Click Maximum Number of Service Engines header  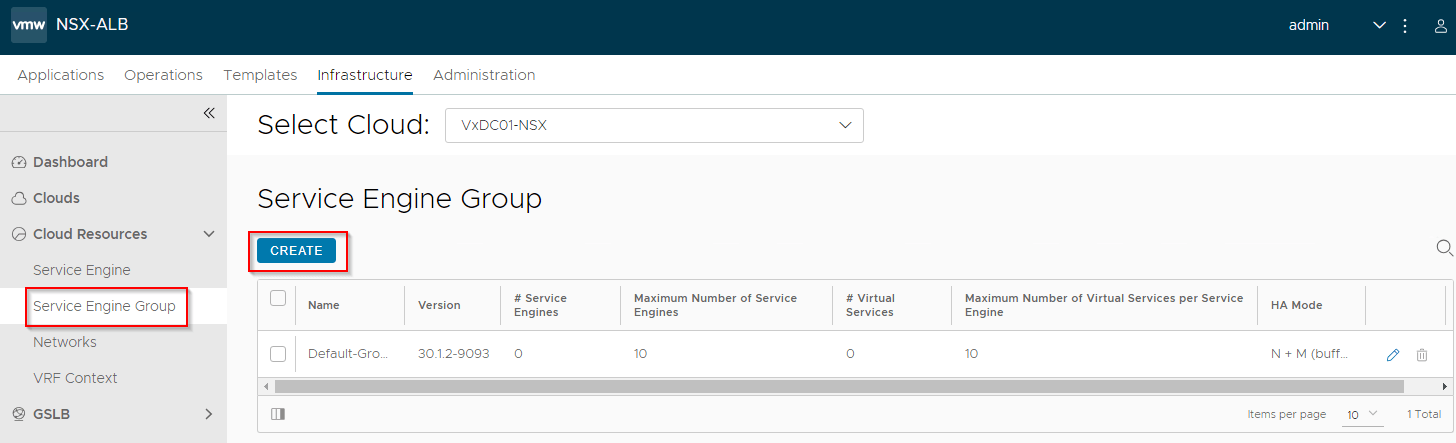tap(715, 305)
